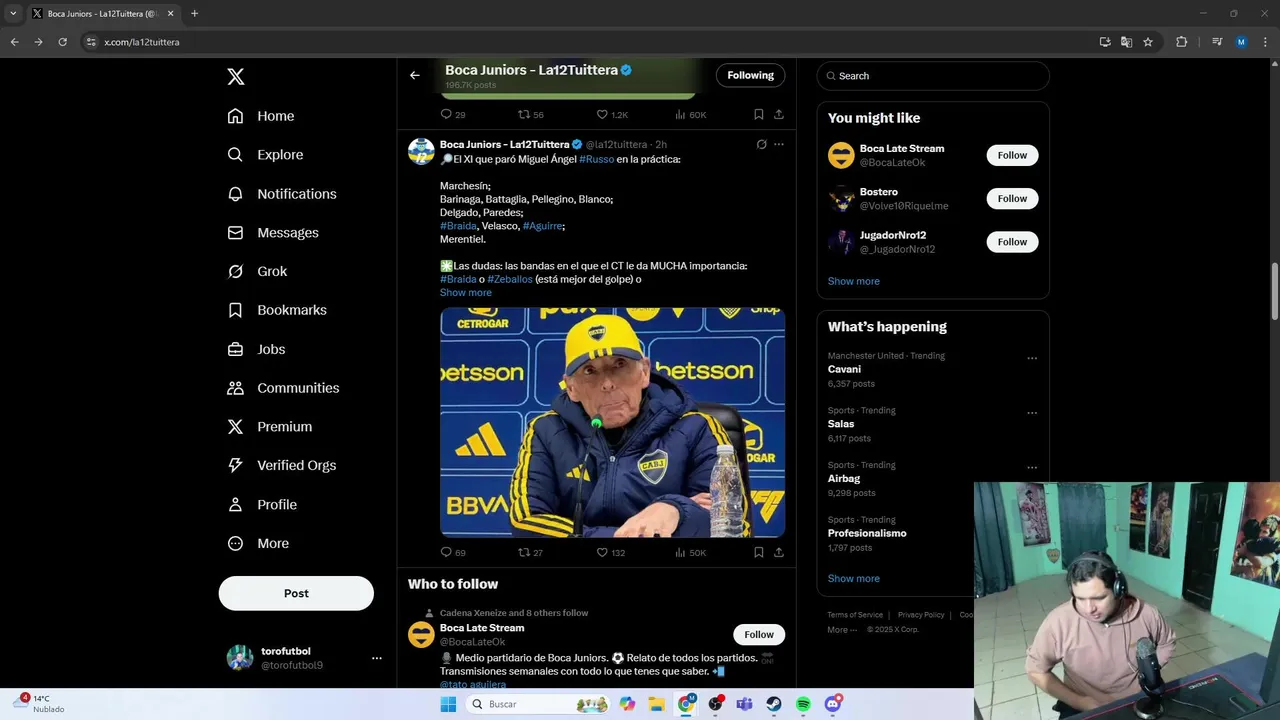
Task: Open Profile from sidebar
Action: (x=262, y=505)
